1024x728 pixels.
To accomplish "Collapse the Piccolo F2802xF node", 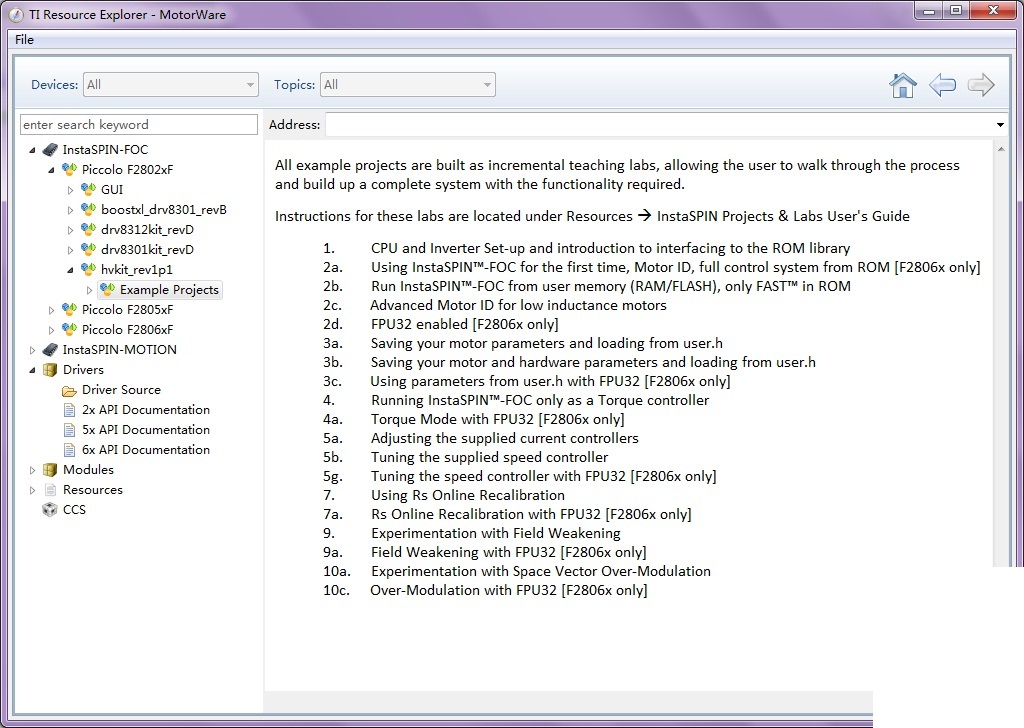I will click(52, 170).
